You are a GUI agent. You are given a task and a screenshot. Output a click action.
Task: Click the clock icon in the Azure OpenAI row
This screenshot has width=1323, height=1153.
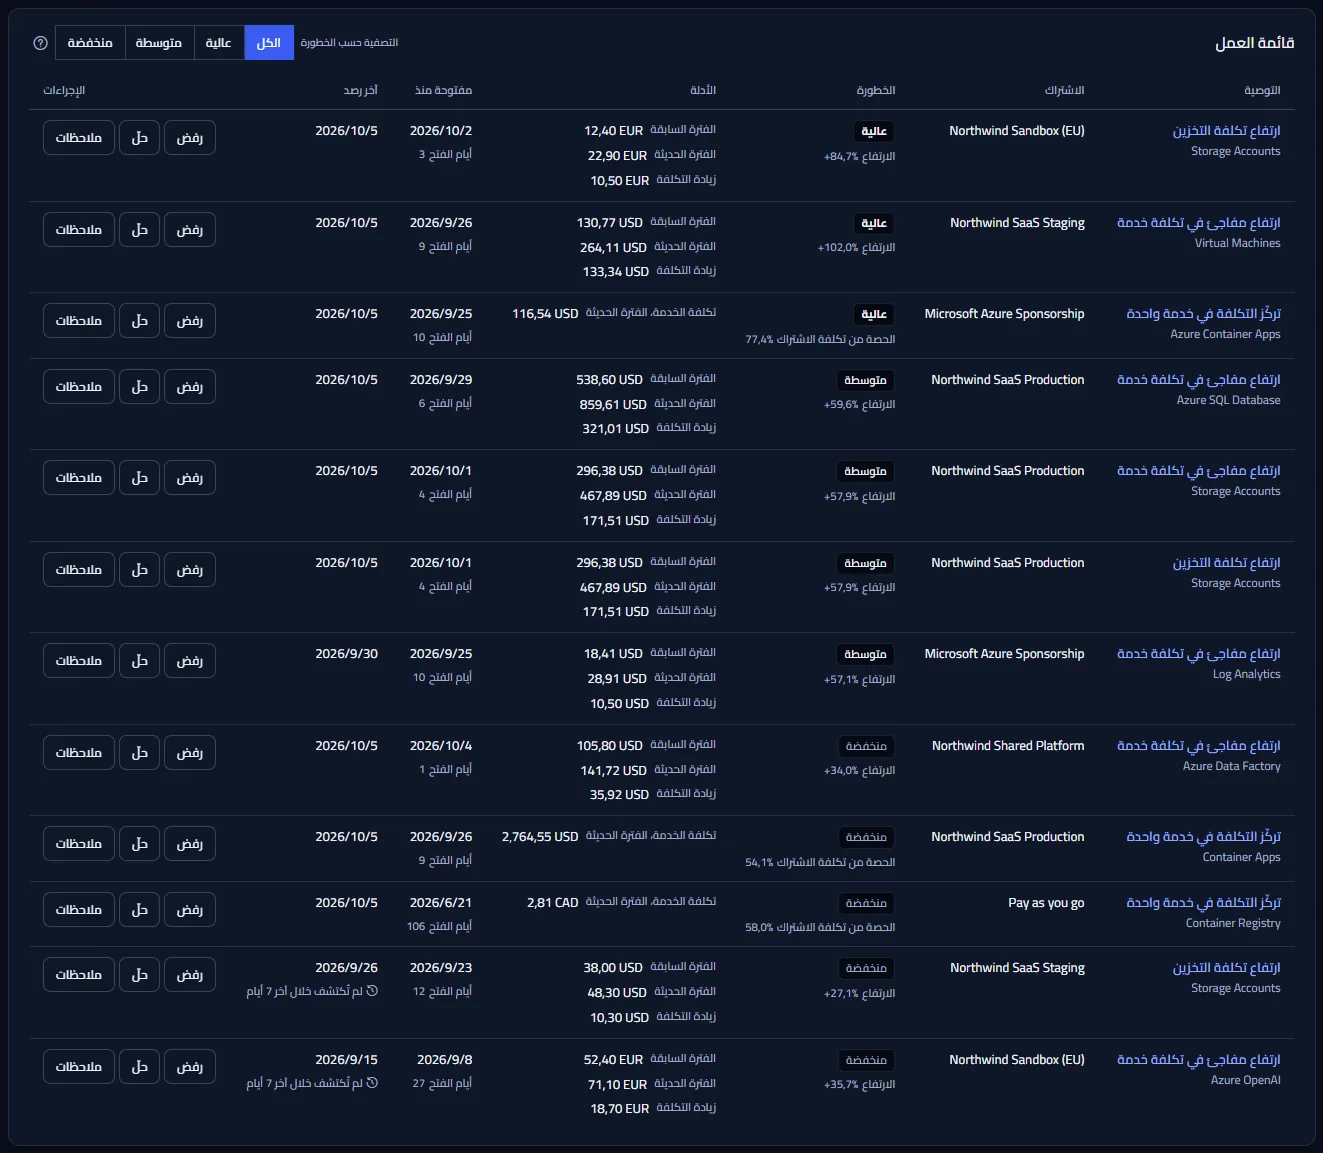click(372, 1083)
